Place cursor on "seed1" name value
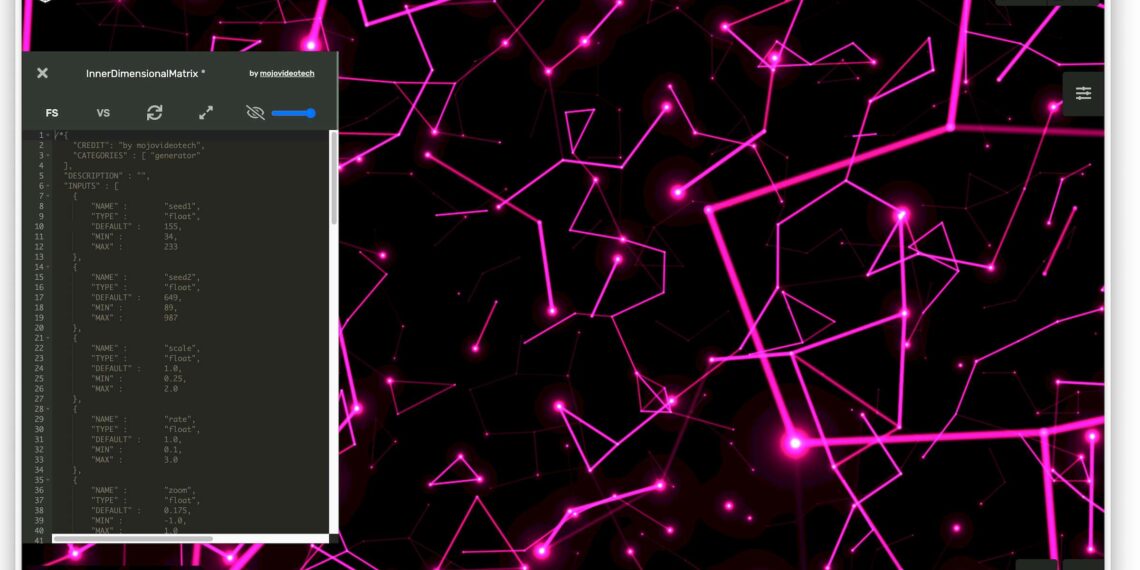 (x=182, y=206)
